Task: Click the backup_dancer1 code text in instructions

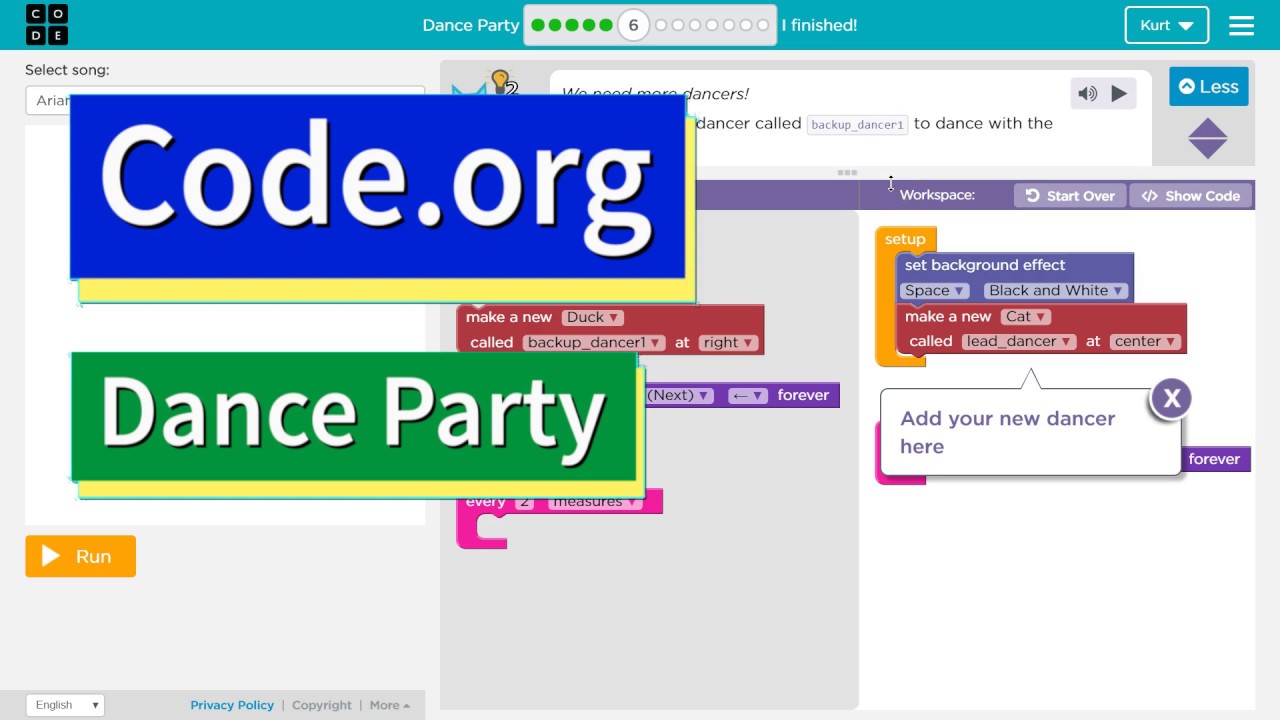Action: pyautogui.click(x=857, y=125)
